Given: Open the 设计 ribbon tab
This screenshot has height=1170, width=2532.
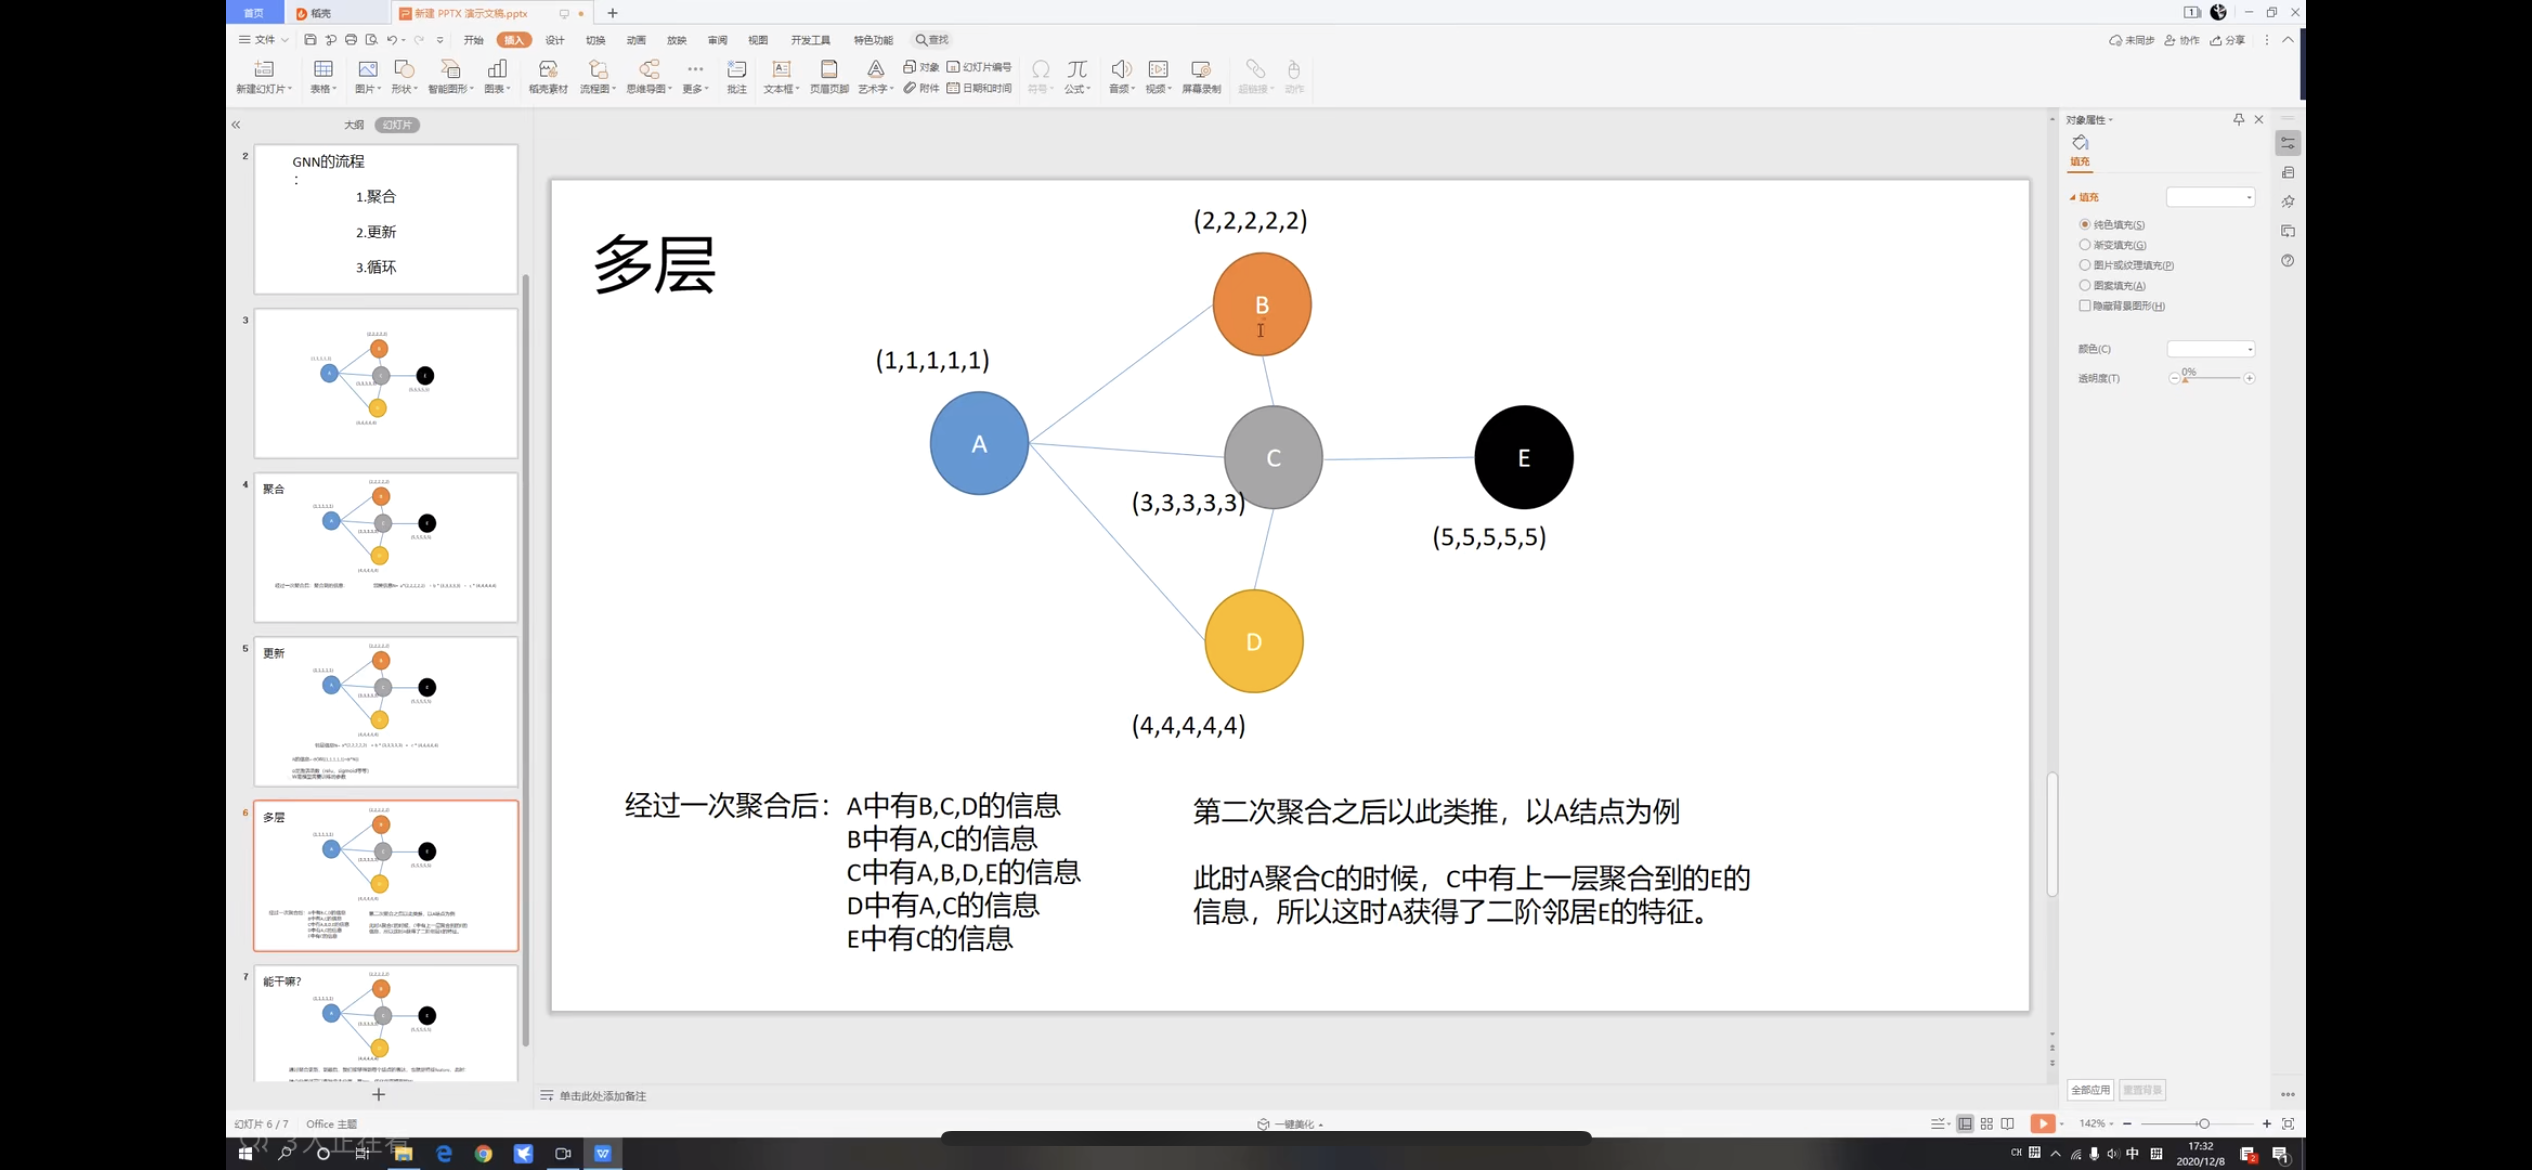Looking at the screenshot, I should [x=555, y=40].
